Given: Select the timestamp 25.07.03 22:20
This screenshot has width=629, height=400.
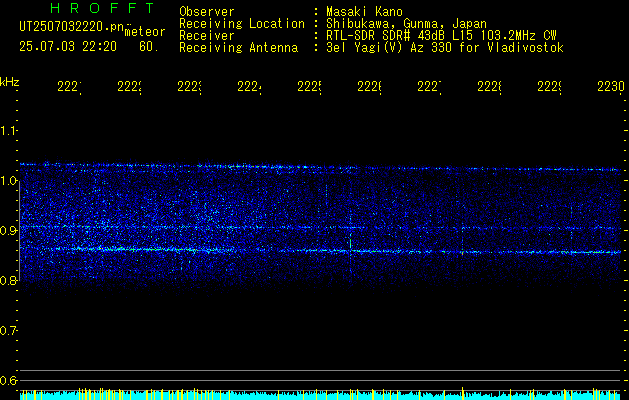Looking at the screenshot, I should click(x=68, y=47).
